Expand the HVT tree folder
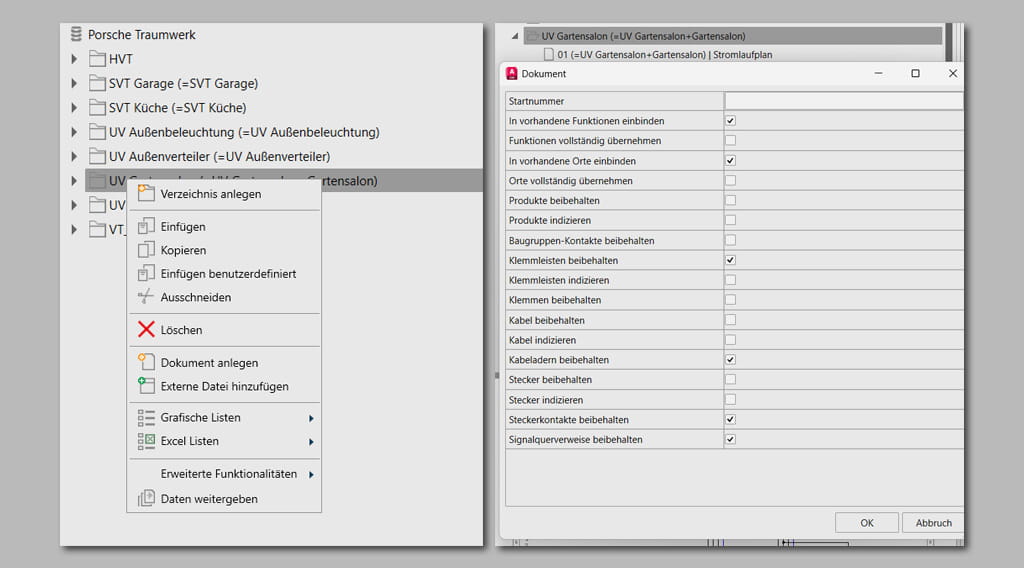The height and width of the screenshot is (568, 1024). [x=74, y=59]
